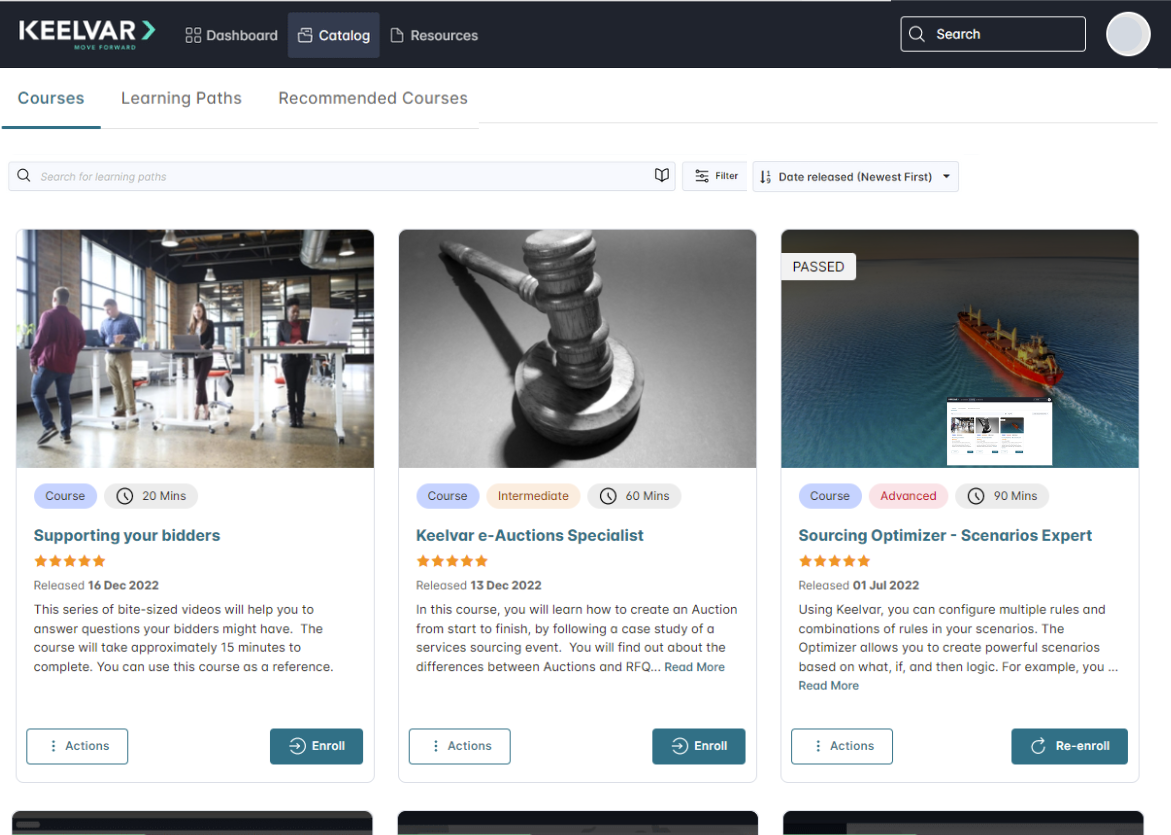Click the Released 16 Dec 2022 date

[x=96, y=586]
